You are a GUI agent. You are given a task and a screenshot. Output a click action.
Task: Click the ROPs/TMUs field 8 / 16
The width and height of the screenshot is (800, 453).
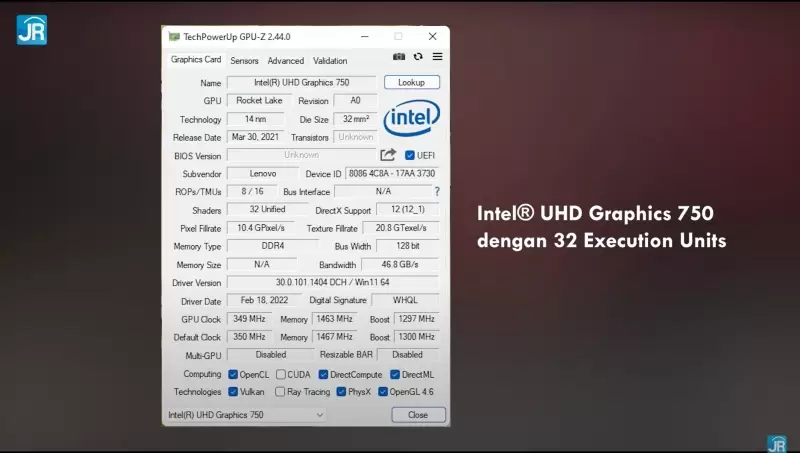tap(253, 191)
